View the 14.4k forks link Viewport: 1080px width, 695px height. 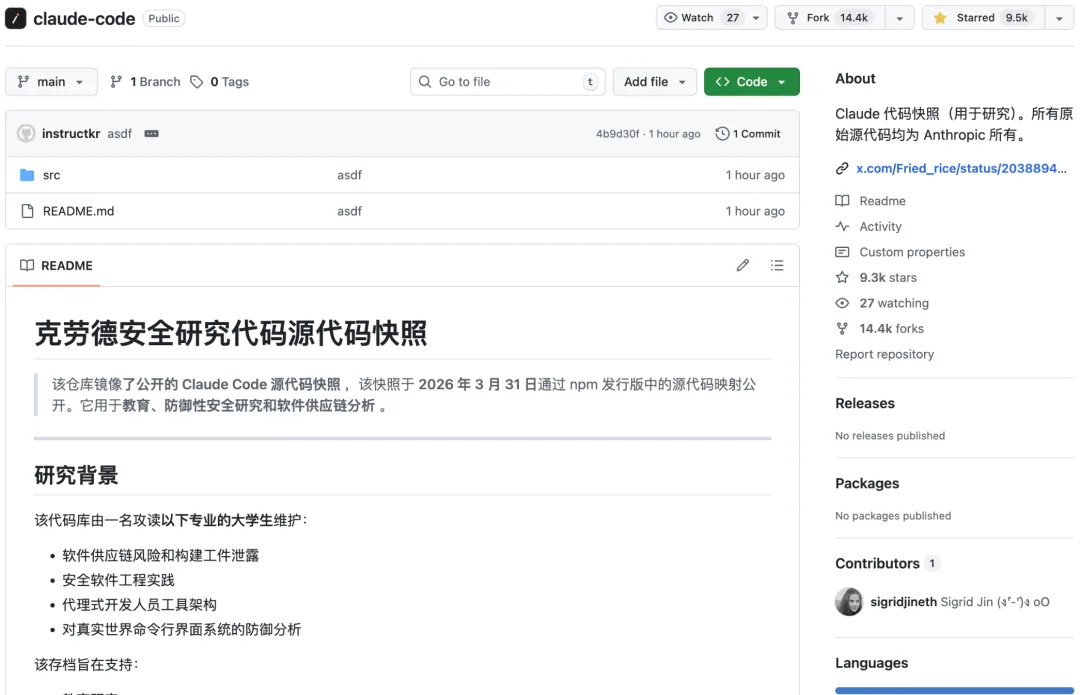pyautogui.click(x=891, y=329)
